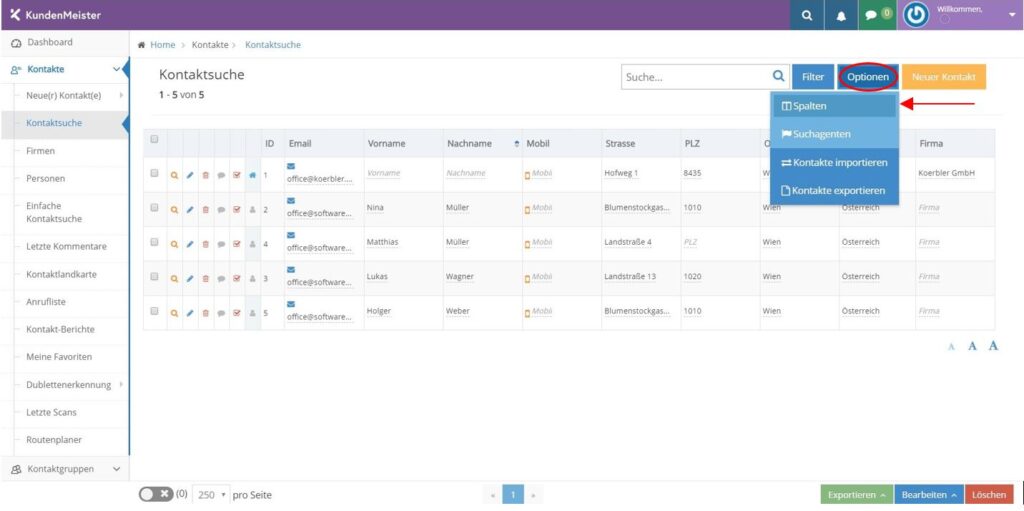The width and height of the screenshot is (1024, 511).
Task: Click mobile phone icon in Holger Weber row
Action: (527, 313)
